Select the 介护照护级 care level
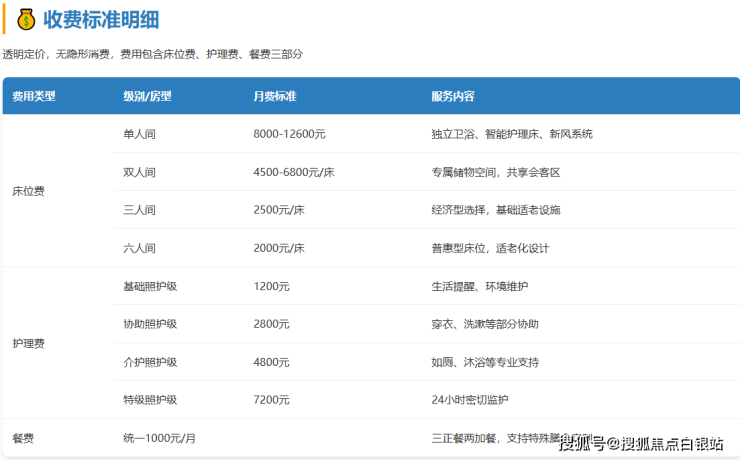 (150, 362)
